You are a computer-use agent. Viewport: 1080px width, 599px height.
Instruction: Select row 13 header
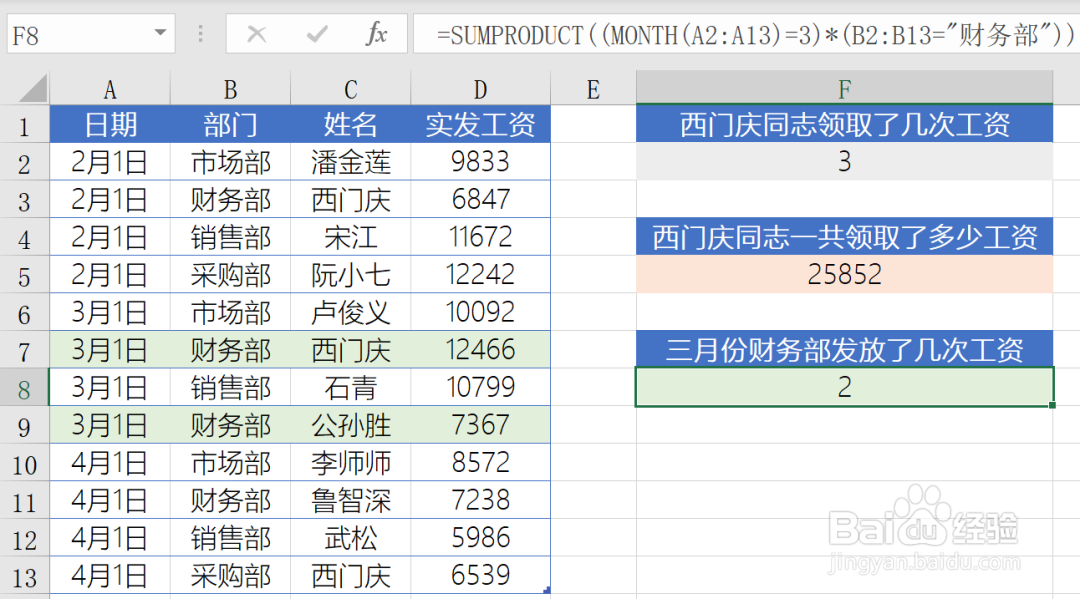(x=24, y=576)
